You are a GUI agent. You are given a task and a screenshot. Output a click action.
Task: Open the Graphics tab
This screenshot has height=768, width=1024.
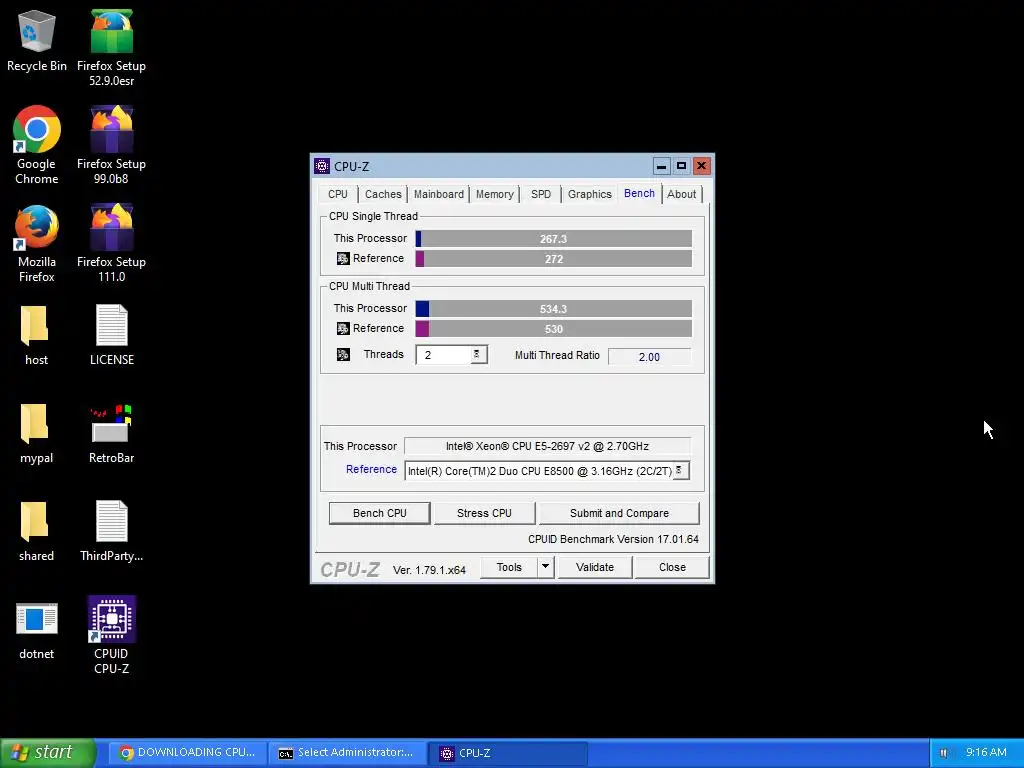tap(590, 194)
